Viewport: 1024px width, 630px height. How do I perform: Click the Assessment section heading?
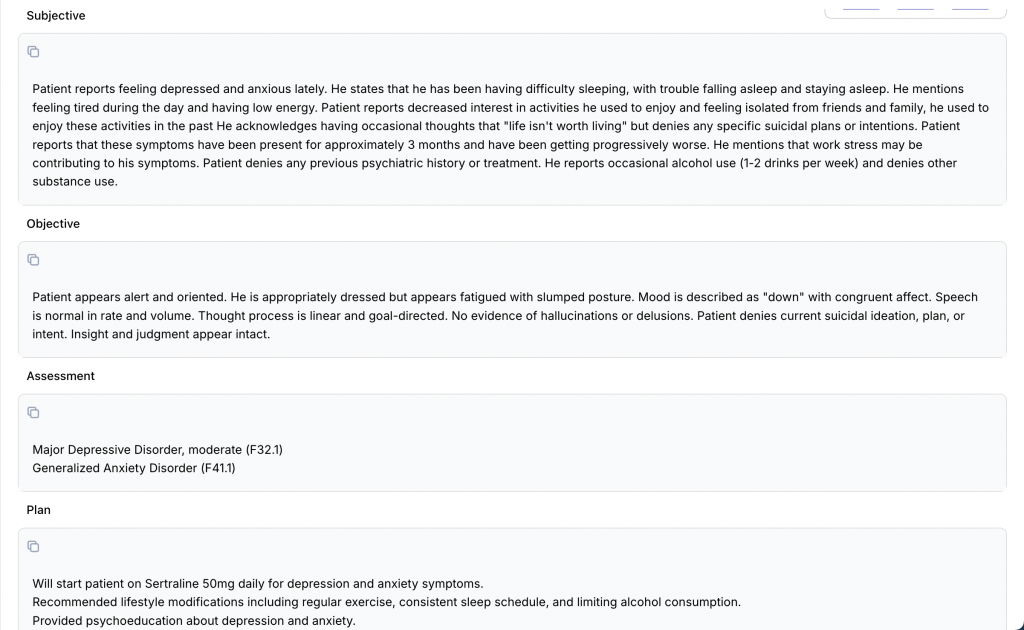(61, 376)
